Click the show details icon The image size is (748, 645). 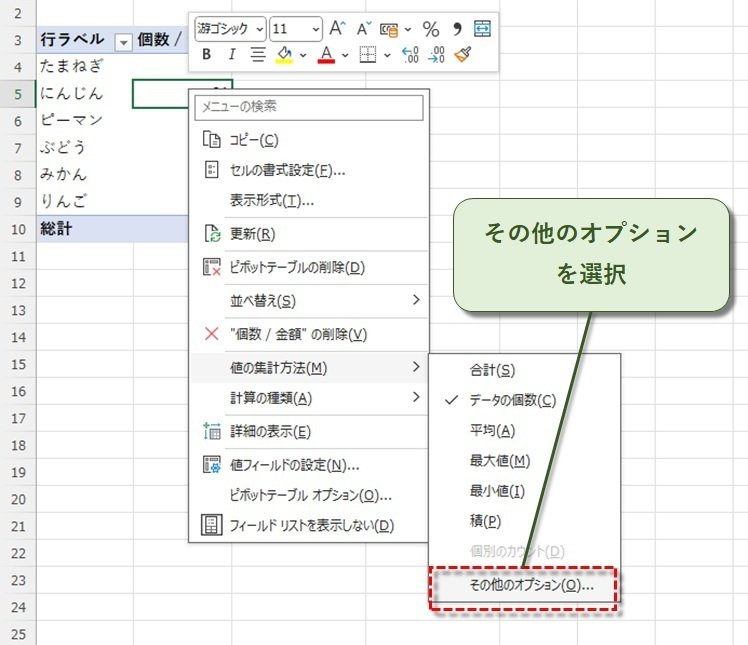click(212, 431)
